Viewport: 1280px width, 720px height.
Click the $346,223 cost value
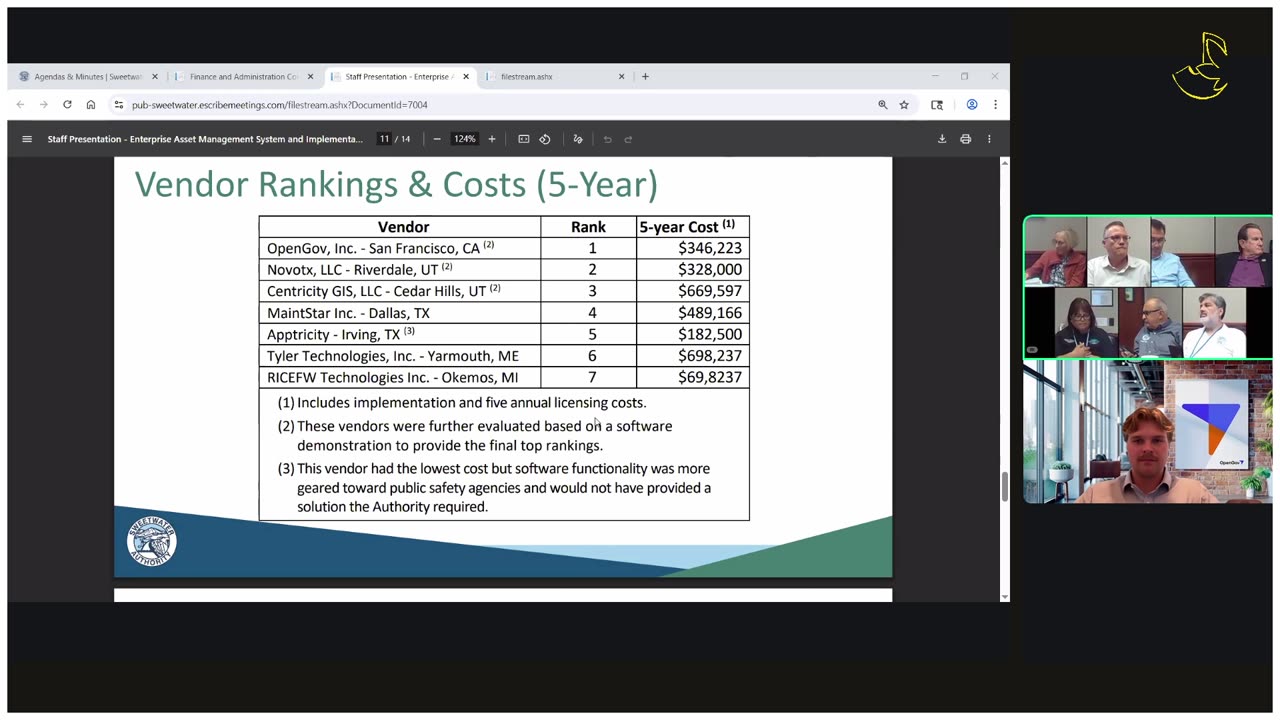pos(709,248)
